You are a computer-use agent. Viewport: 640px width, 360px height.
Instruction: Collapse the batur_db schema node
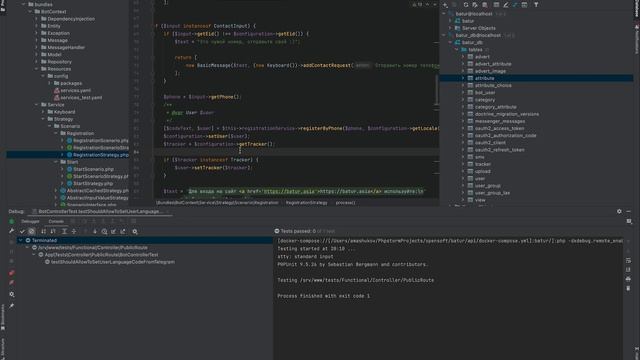[x=451, y=42]
